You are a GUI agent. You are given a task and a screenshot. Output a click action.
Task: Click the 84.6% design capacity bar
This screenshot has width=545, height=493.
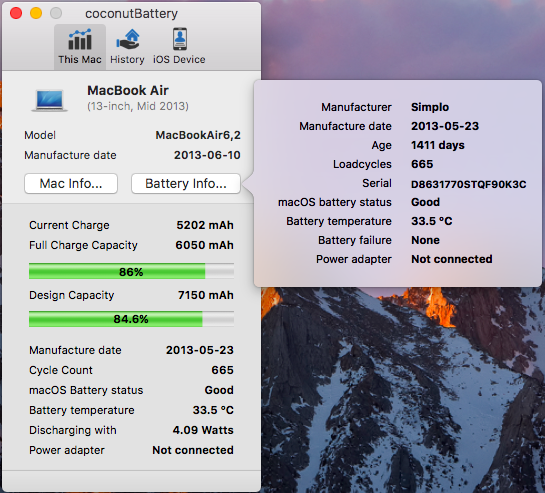[131, 319]
